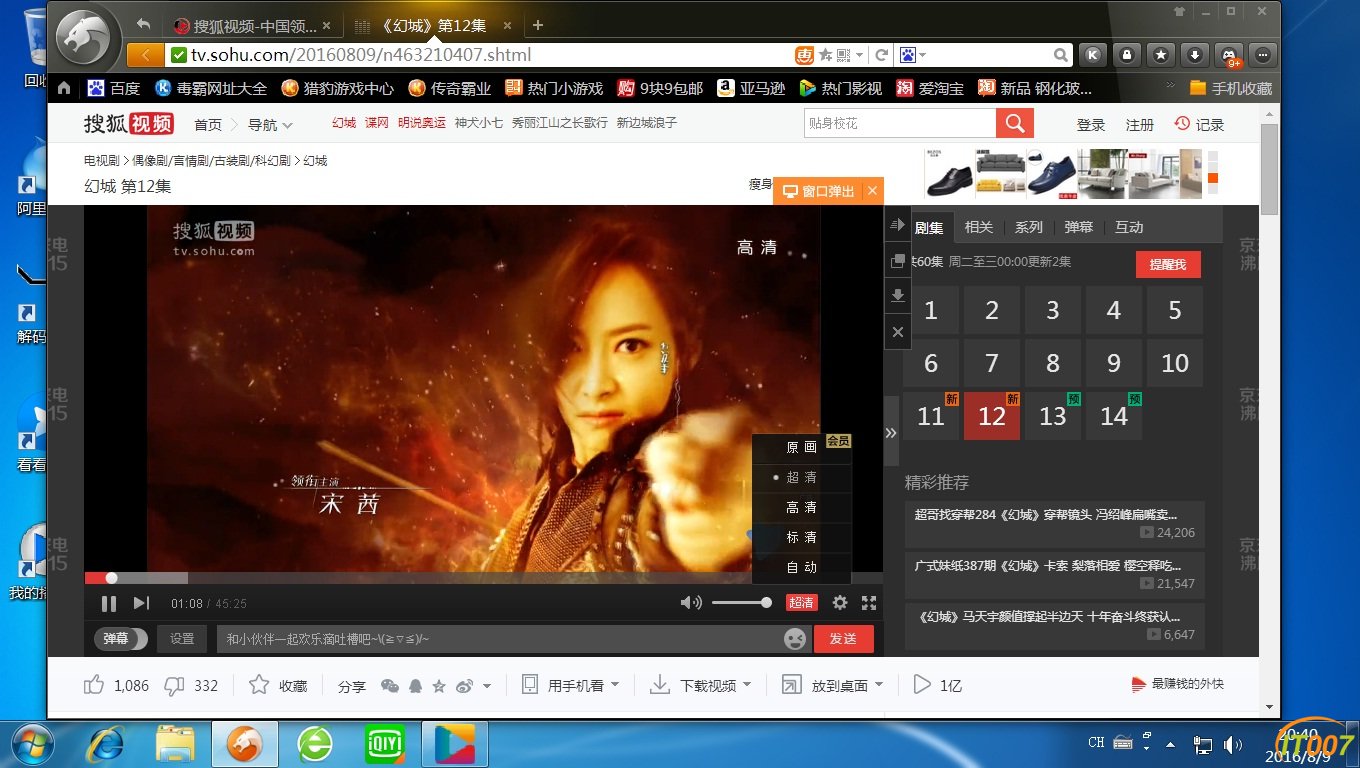Open danmaku 设置 button

[x=182, y=639]
